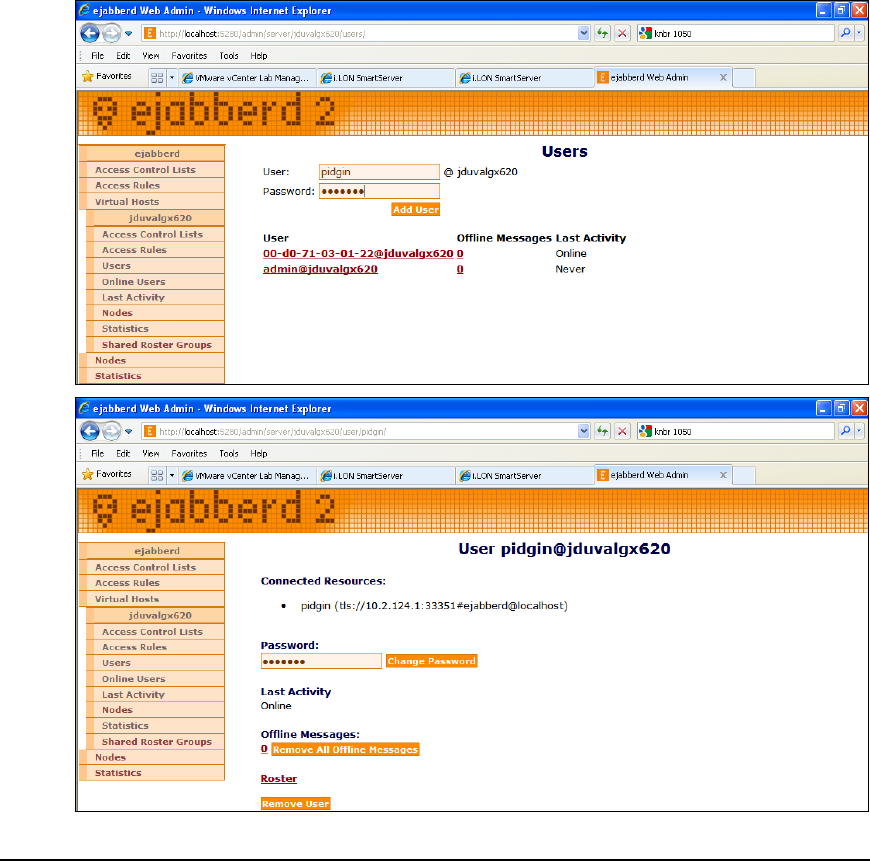
Task: Click Quick Tabs grid icon in top window
Action: [157, 78]
